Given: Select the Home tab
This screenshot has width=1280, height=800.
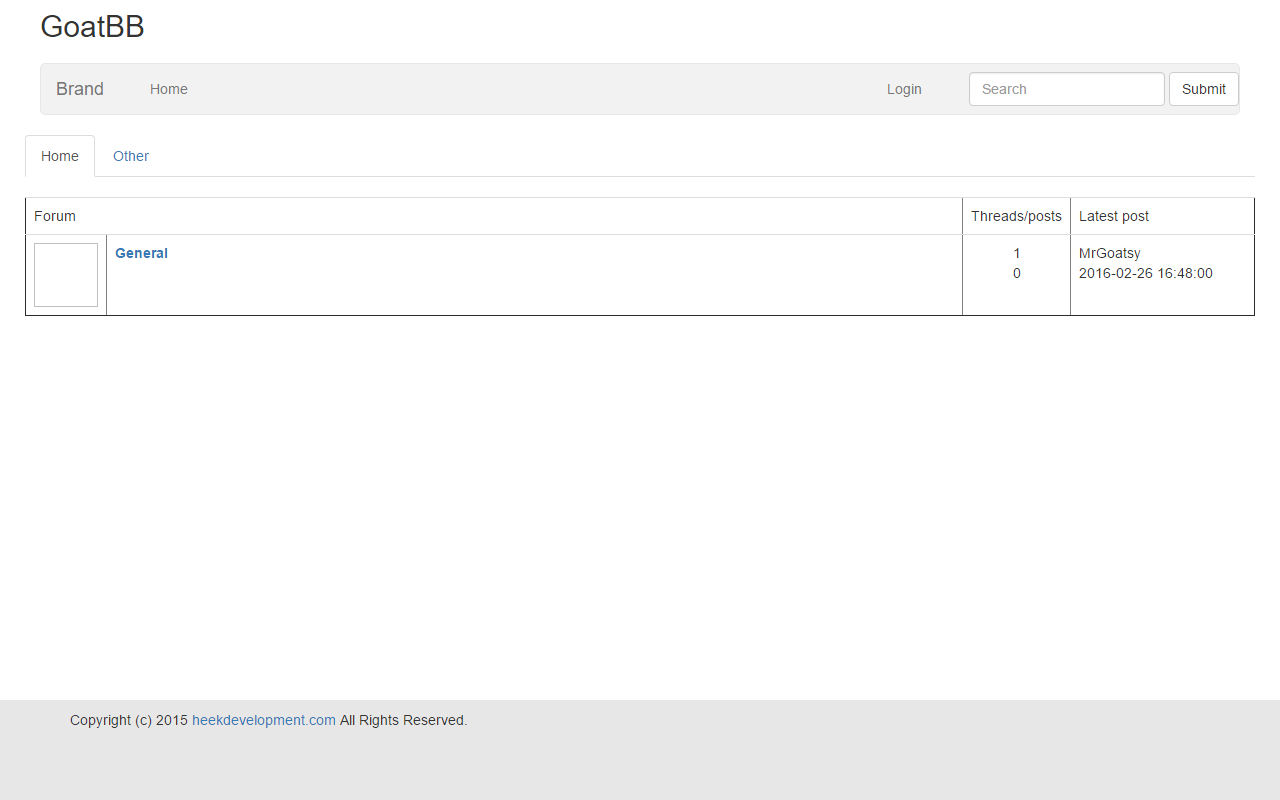Looking at the screenshot, I should (x=60, y=156).
